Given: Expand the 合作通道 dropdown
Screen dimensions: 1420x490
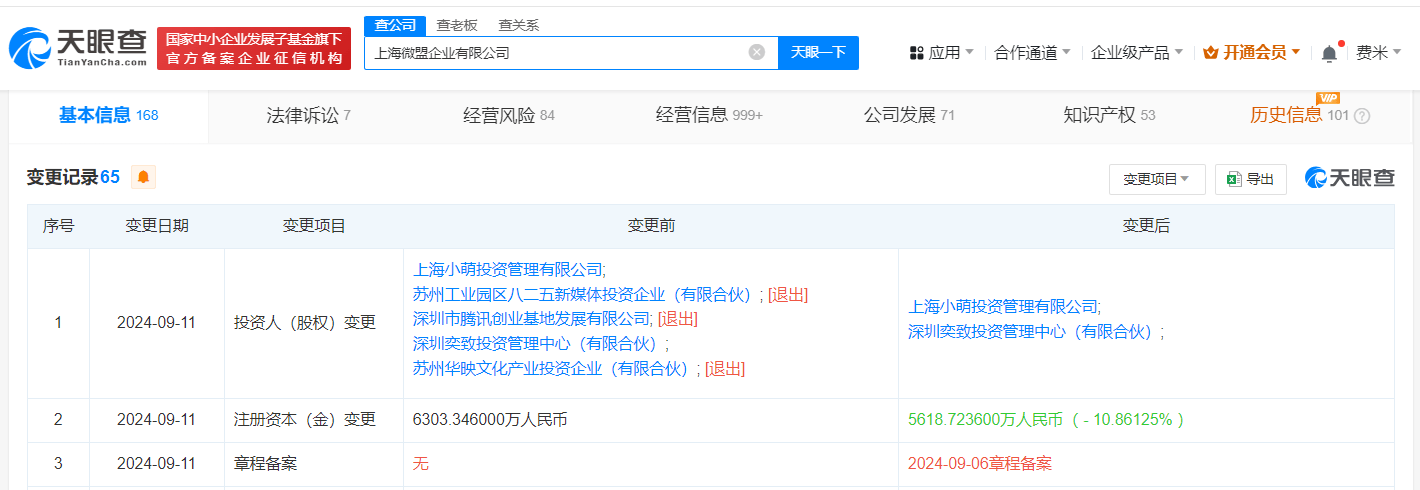Looking at the screenshot, I should click(1032, 52).
